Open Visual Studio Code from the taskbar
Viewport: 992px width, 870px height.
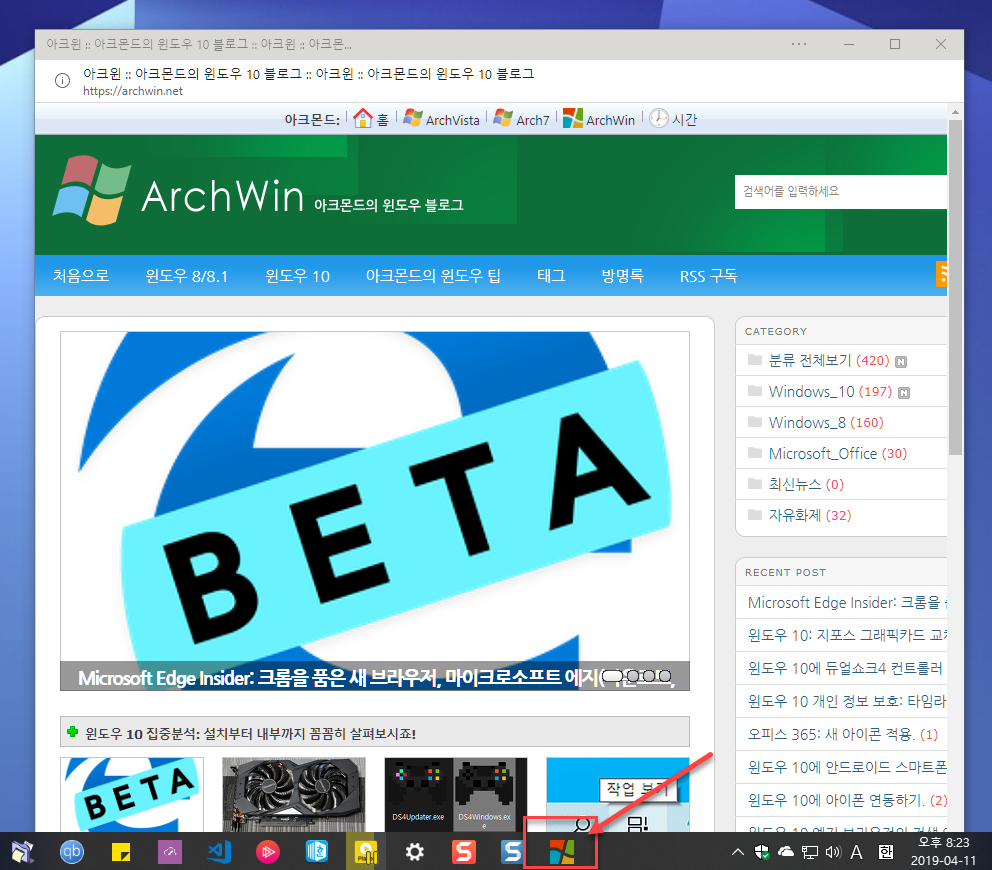point(219,852)
